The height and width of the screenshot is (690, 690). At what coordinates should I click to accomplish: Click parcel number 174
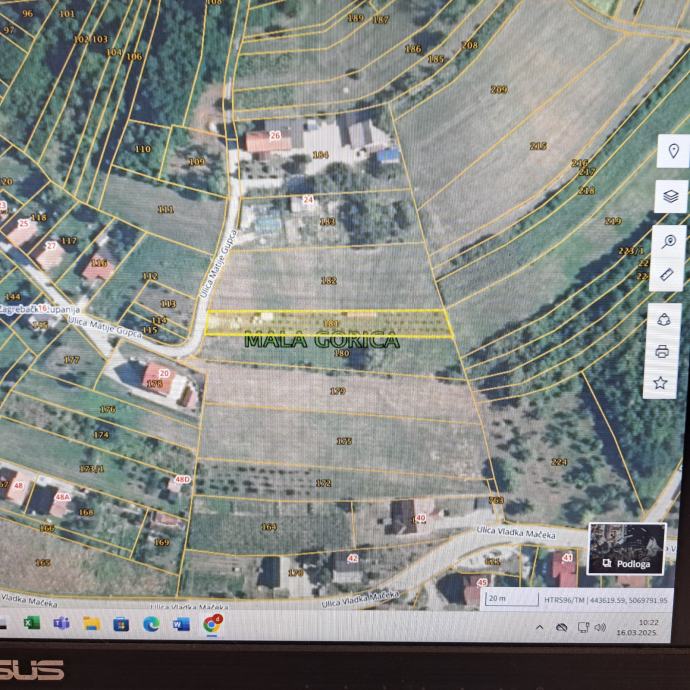101,434
